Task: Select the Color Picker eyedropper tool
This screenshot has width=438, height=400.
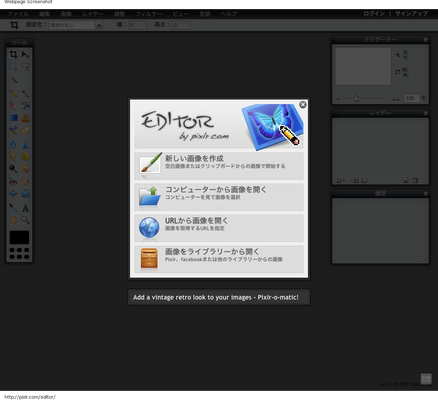Action: 13,208
